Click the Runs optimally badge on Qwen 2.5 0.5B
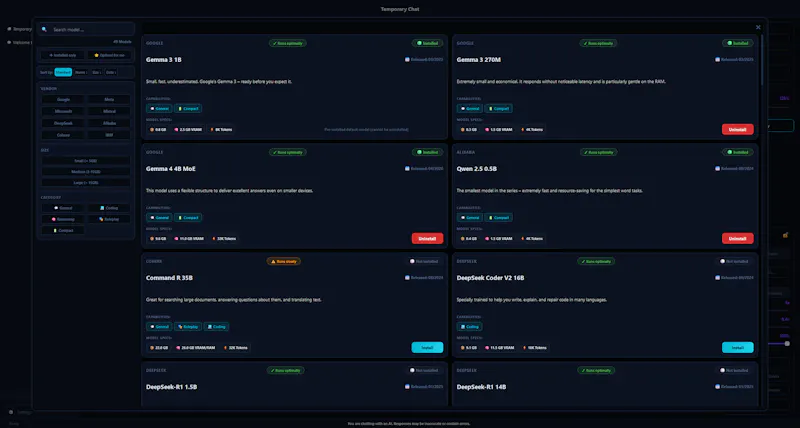 (x=598, y=152)
